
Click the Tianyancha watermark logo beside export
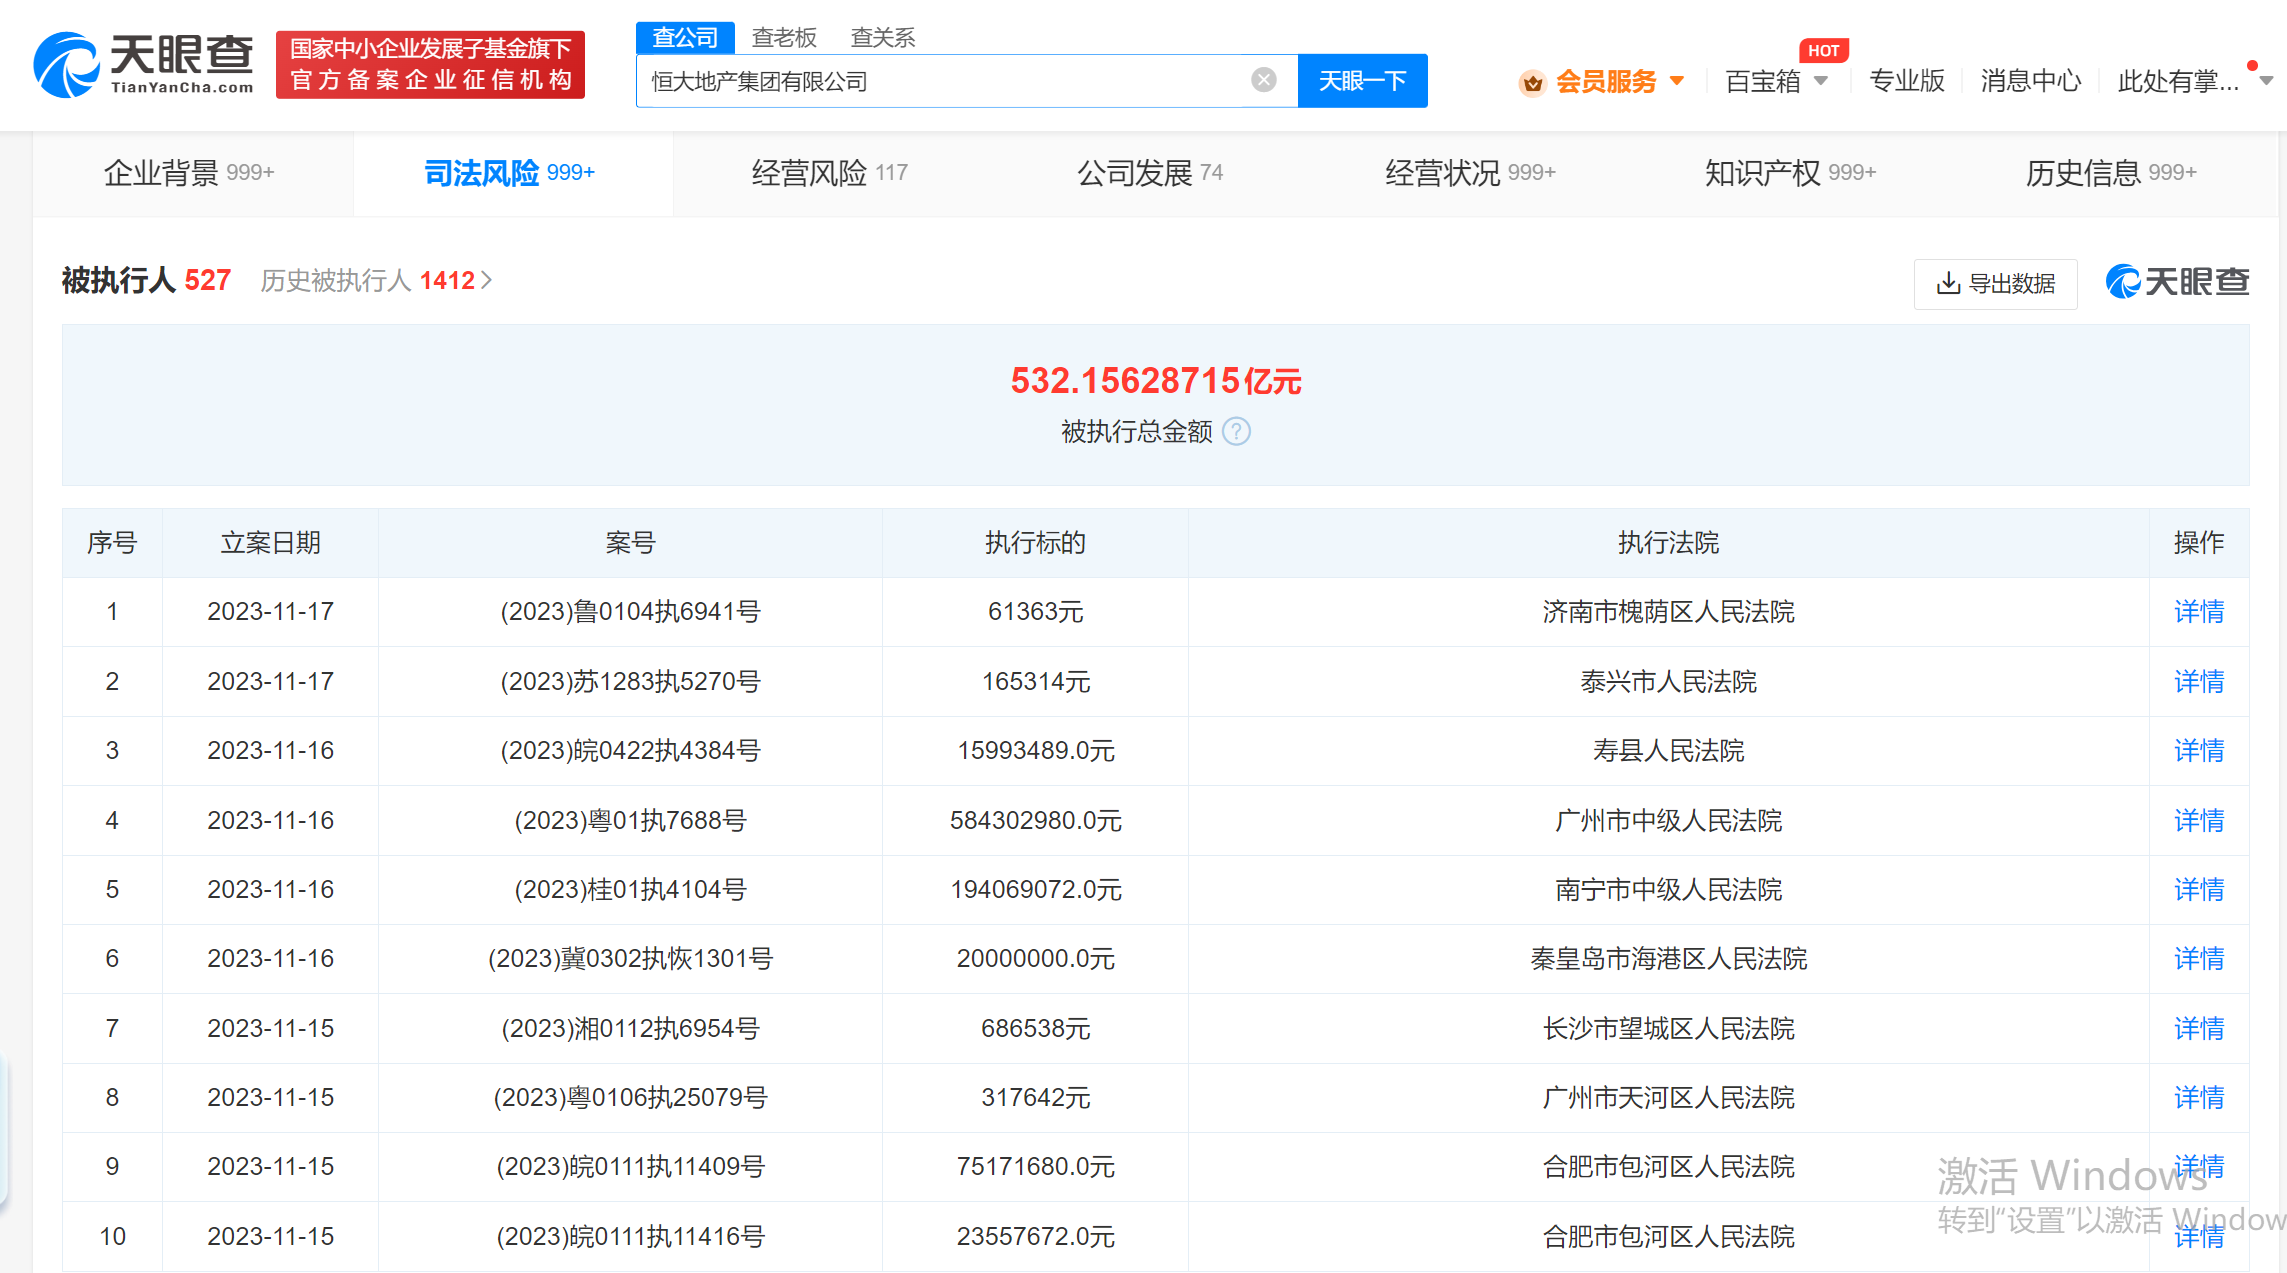[x=2177, y=282]
